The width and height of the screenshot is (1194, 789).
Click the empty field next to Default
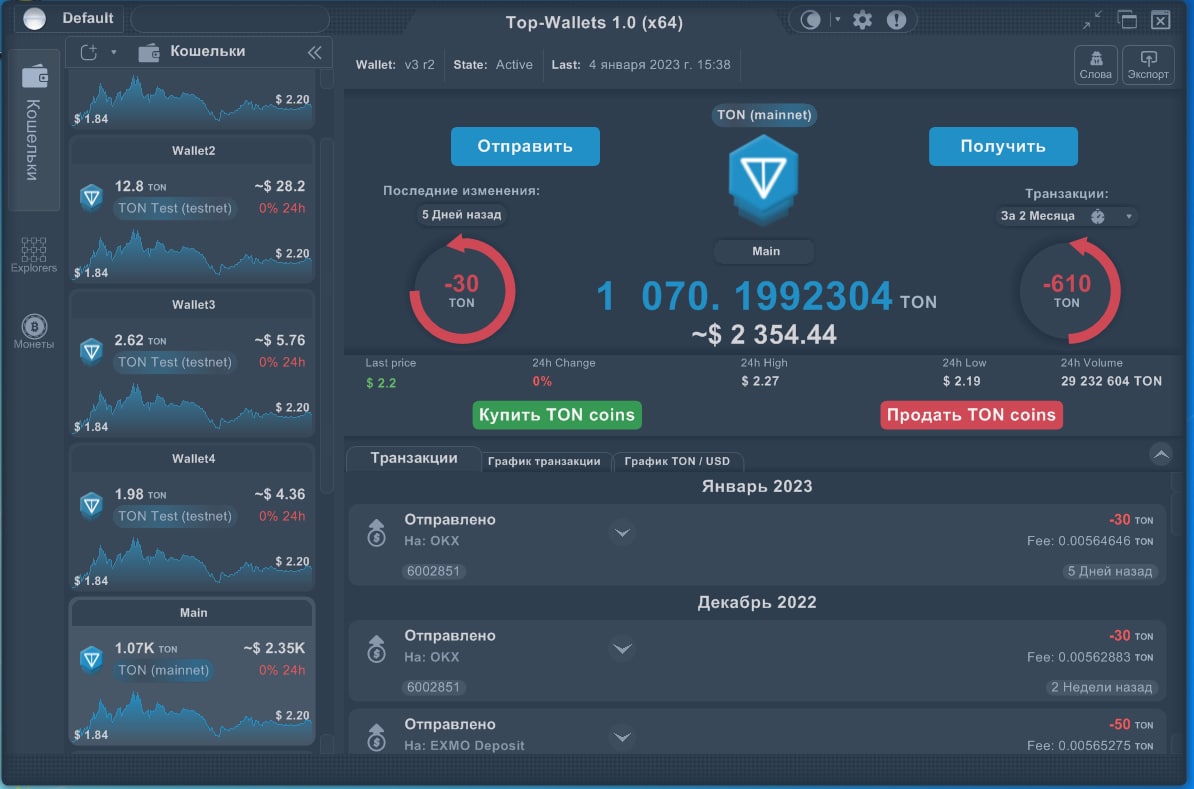pyautogui.click(x=230, y=19)
